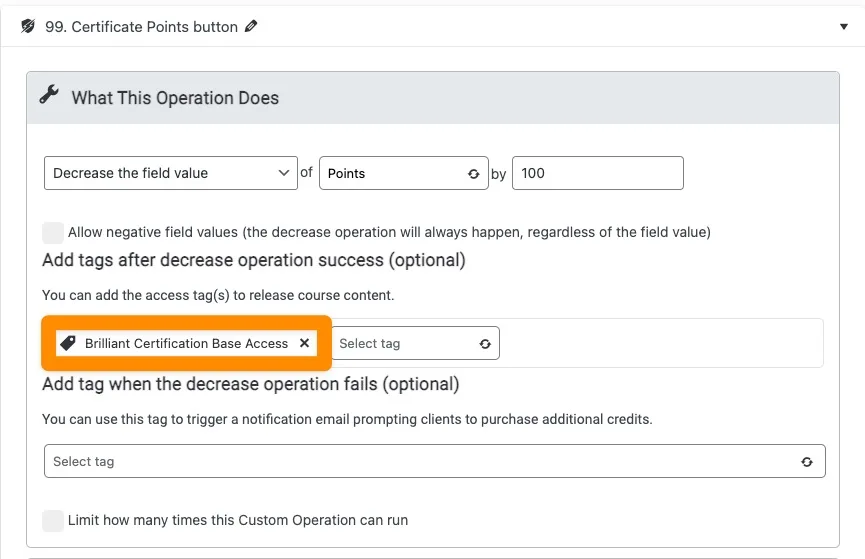Open the Select tag dropdown beside the access tag
Viewport: 865px width, 559px height.
(405, 343)
